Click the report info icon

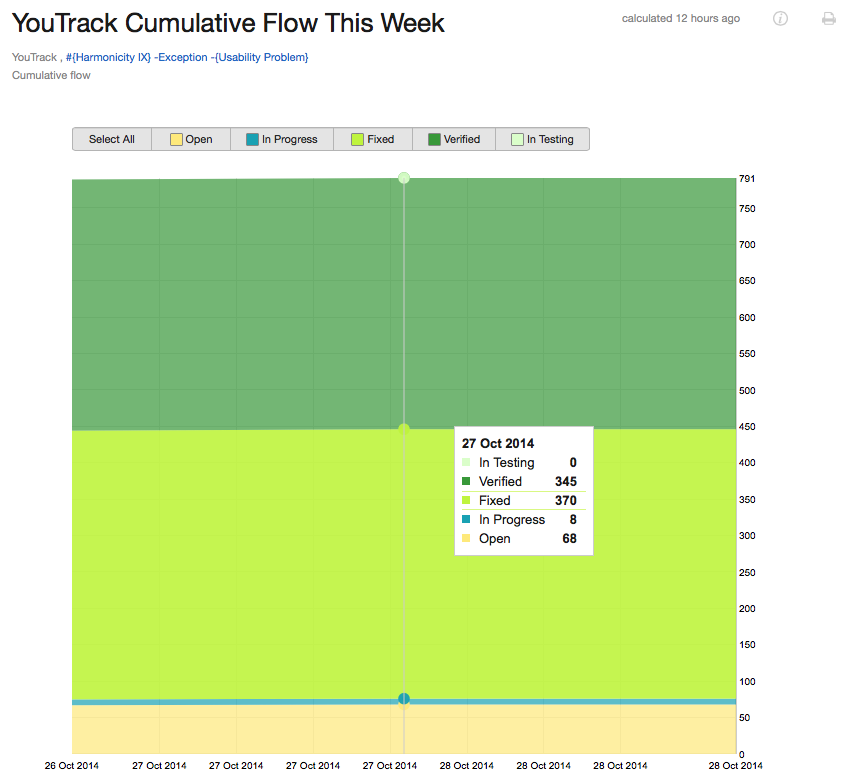[780, 18]
